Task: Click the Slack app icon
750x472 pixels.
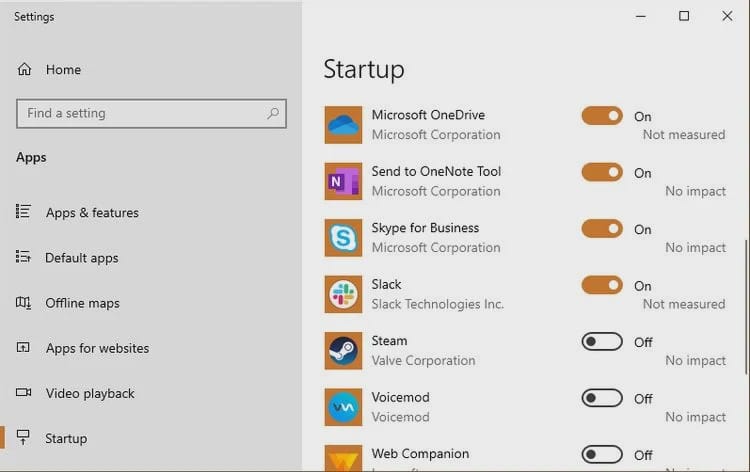Action: 343,294
